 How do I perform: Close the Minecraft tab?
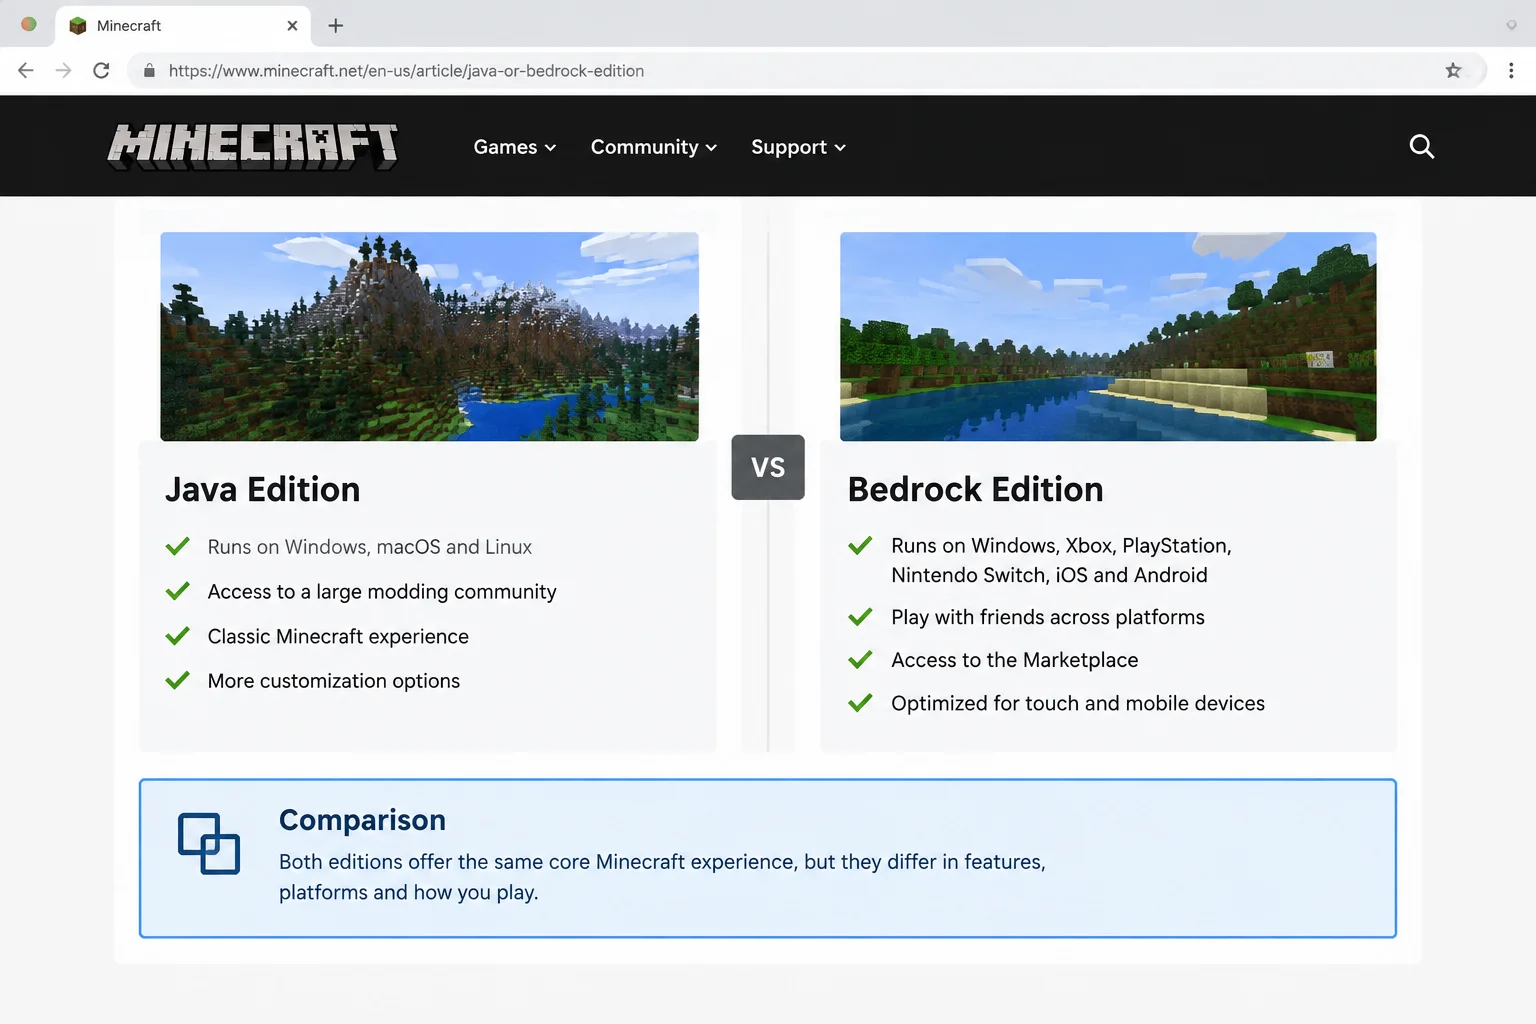(x=292, y=26)
